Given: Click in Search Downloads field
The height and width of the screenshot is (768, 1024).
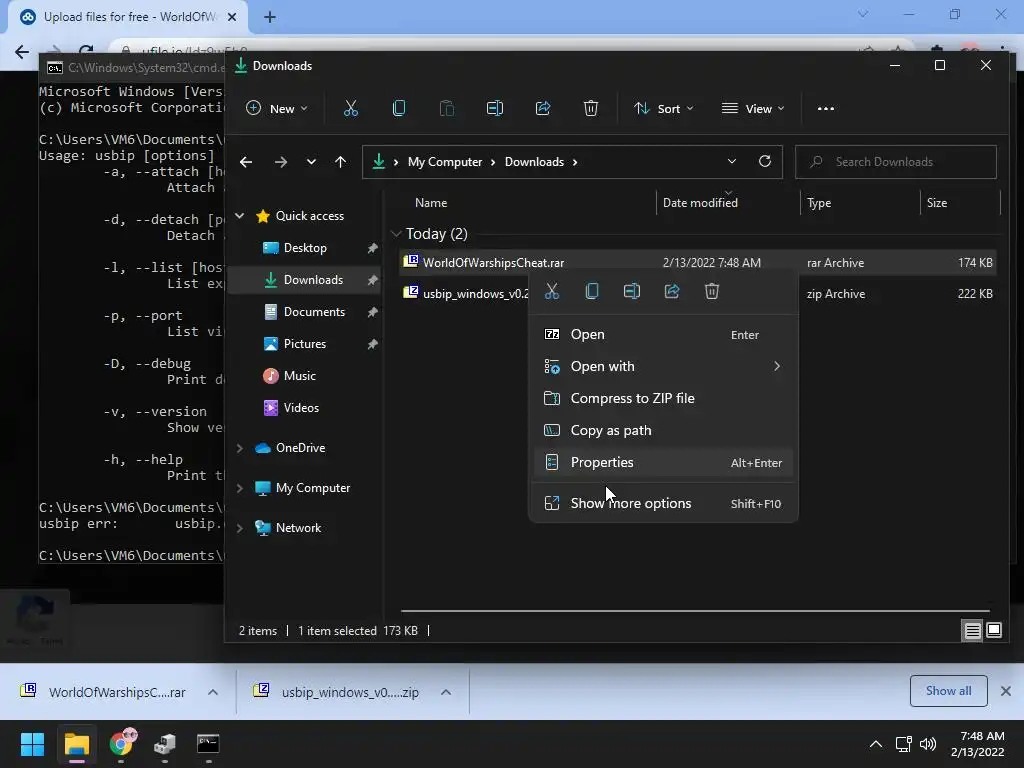Looking at the screenshot, I should (x=896, y=162).
